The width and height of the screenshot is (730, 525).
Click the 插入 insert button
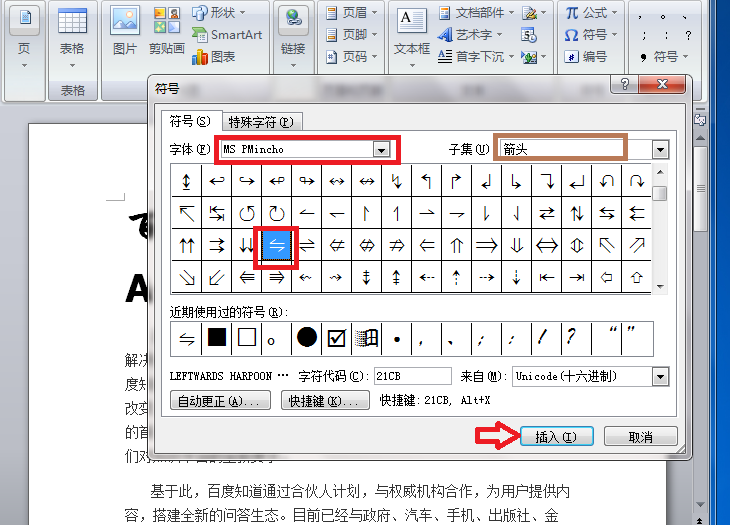[x=556, y=437]
